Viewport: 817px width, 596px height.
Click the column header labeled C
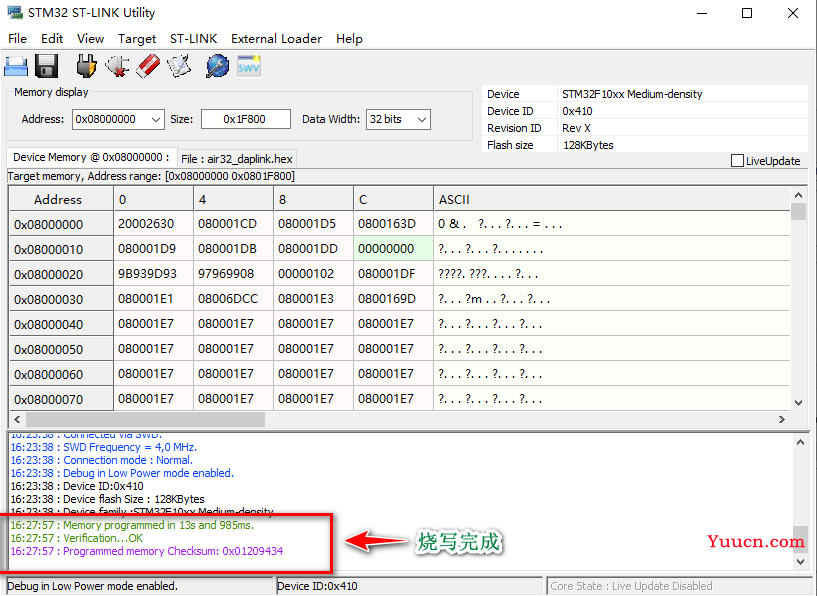(393, 199)
